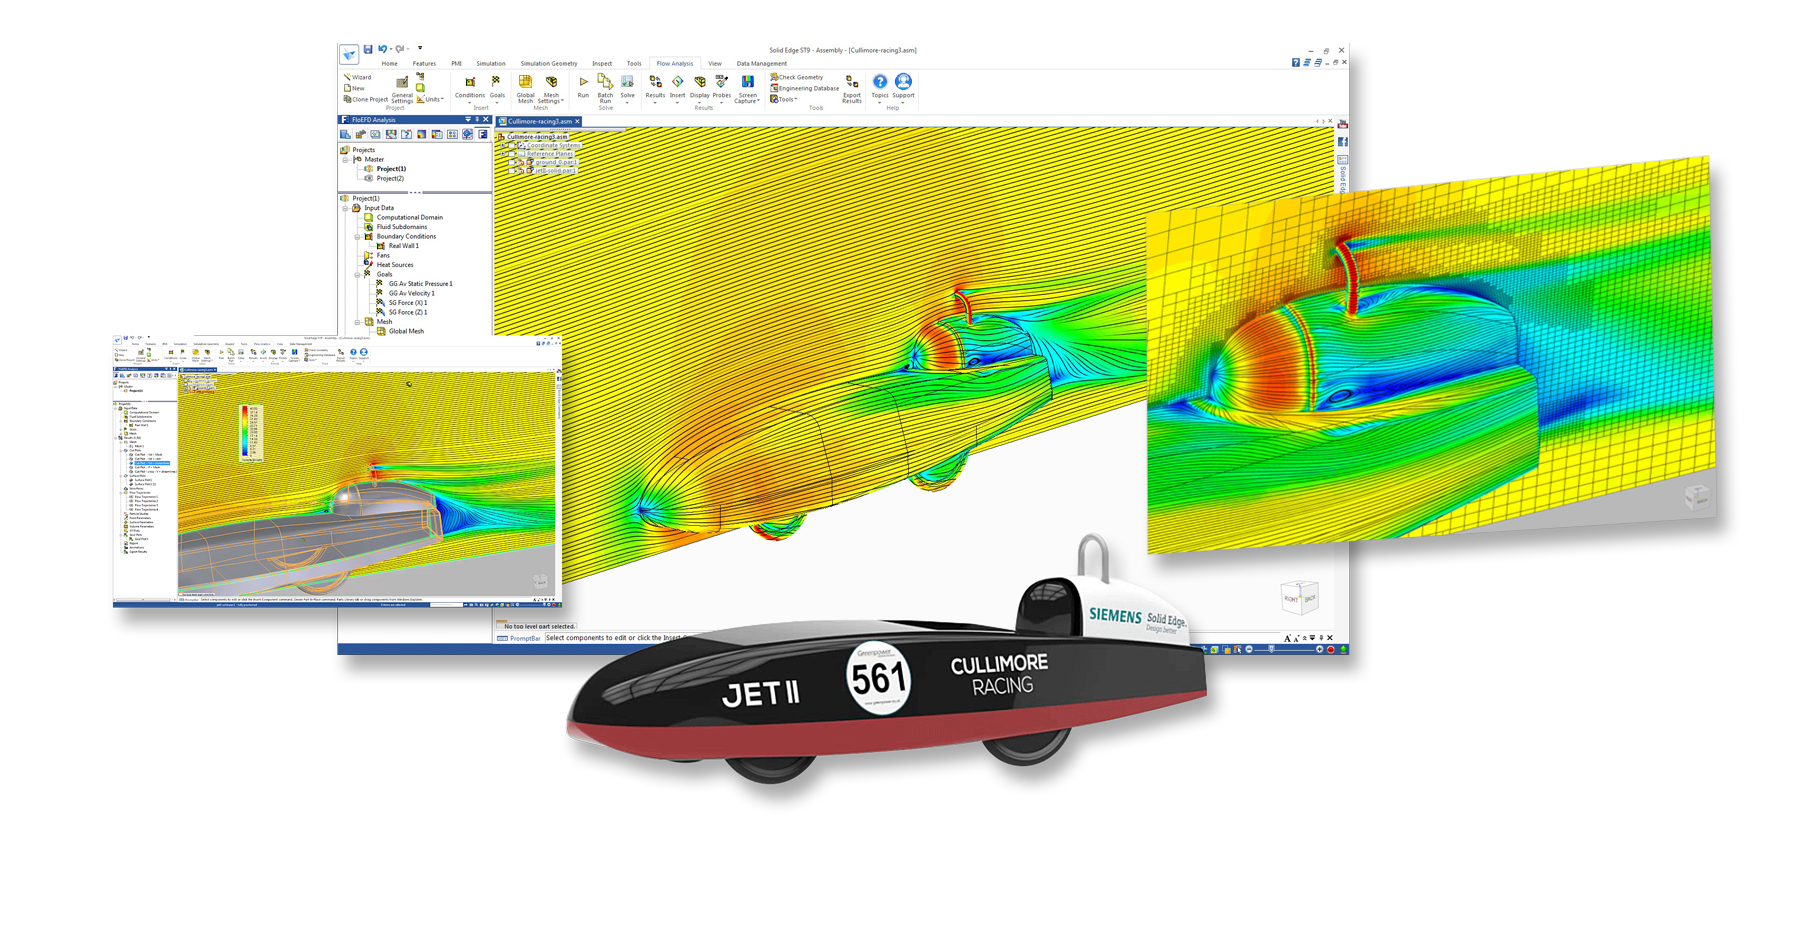Toggle the ground_0.par:1 checkbox
This screenshot has width=1800, height=925.
[511, 162]
